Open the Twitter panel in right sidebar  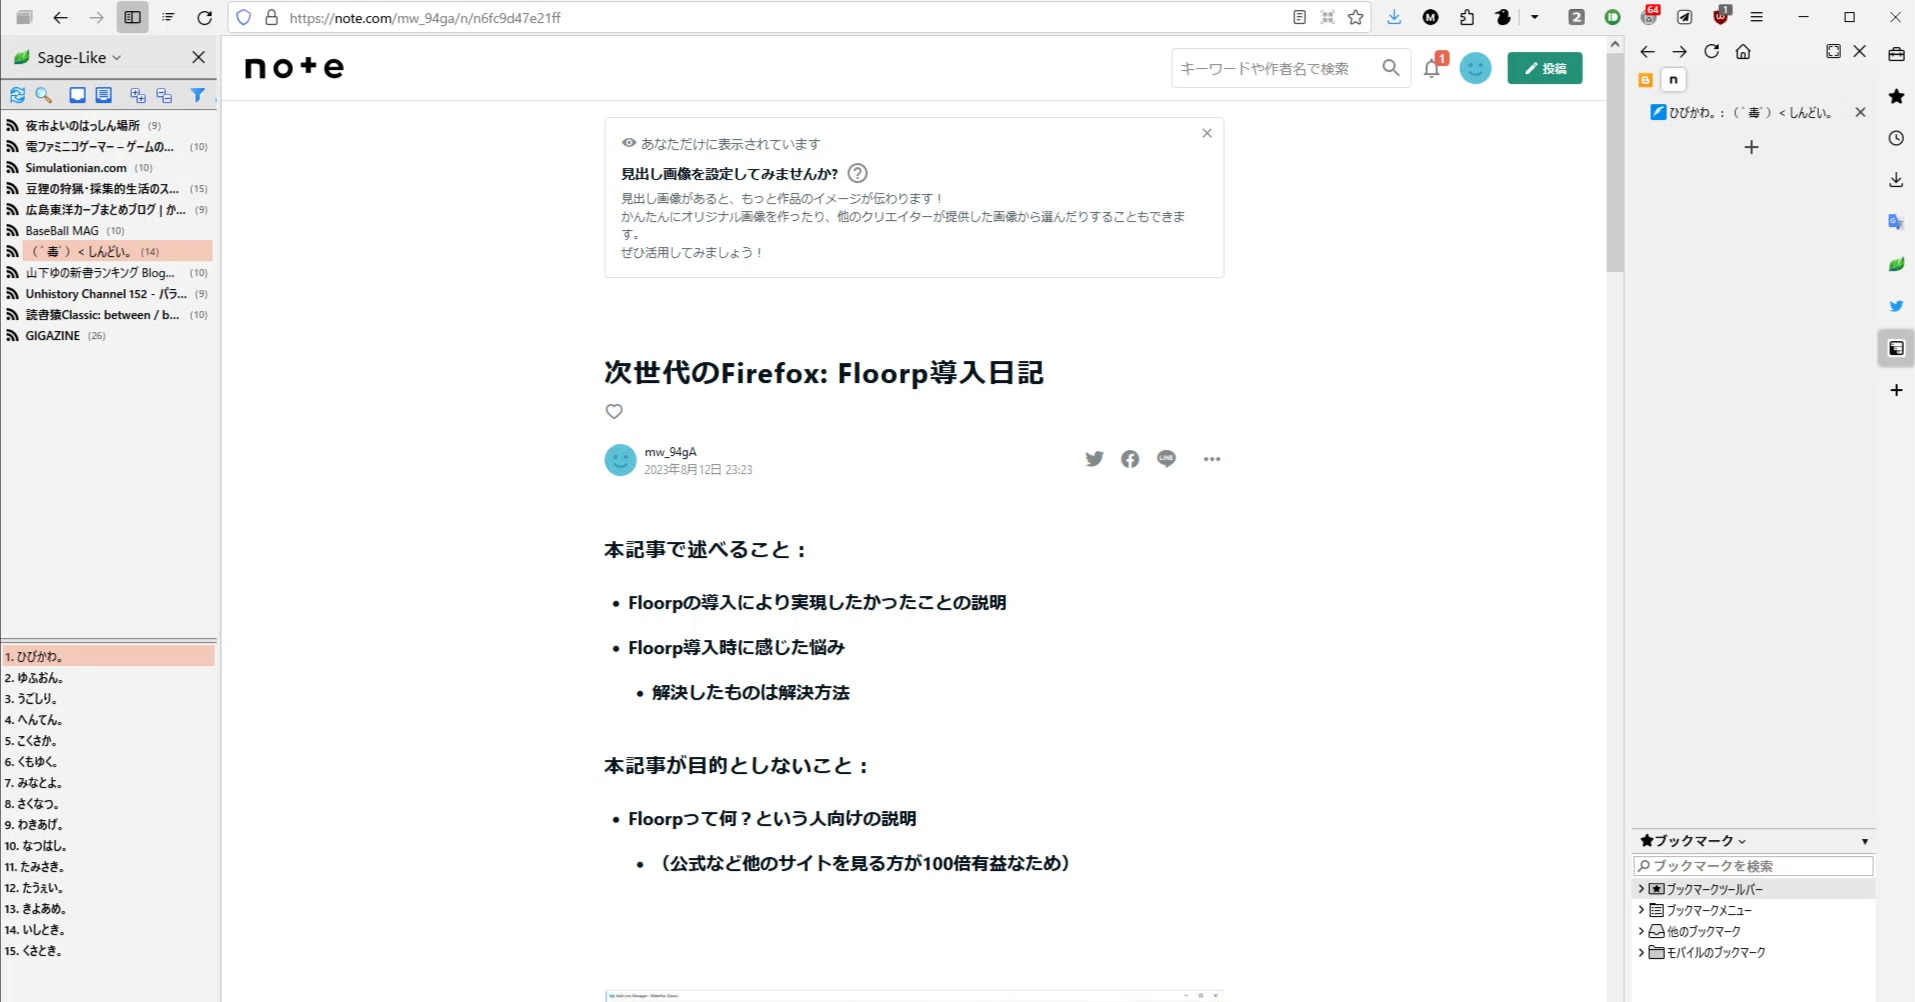[1896, 306]
